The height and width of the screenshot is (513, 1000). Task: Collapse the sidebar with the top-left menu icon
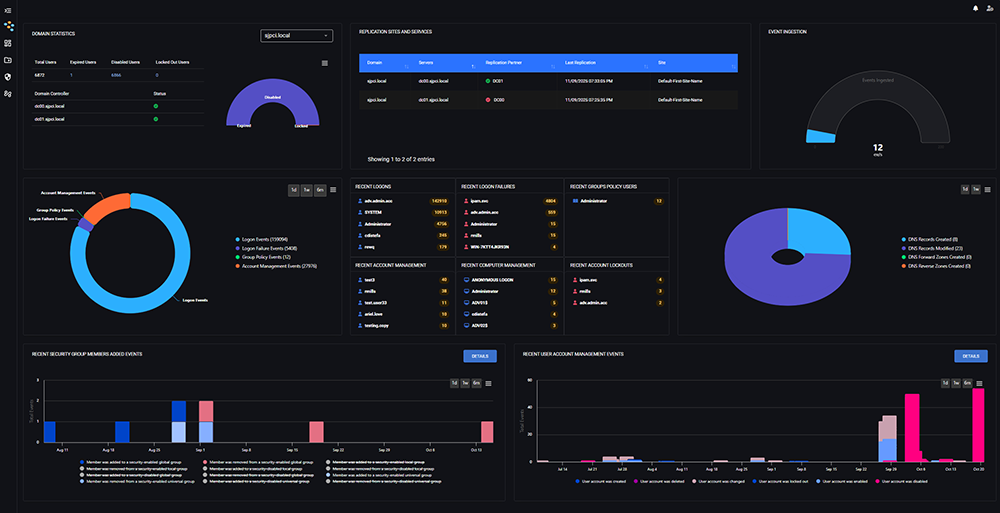click(8, 9)
